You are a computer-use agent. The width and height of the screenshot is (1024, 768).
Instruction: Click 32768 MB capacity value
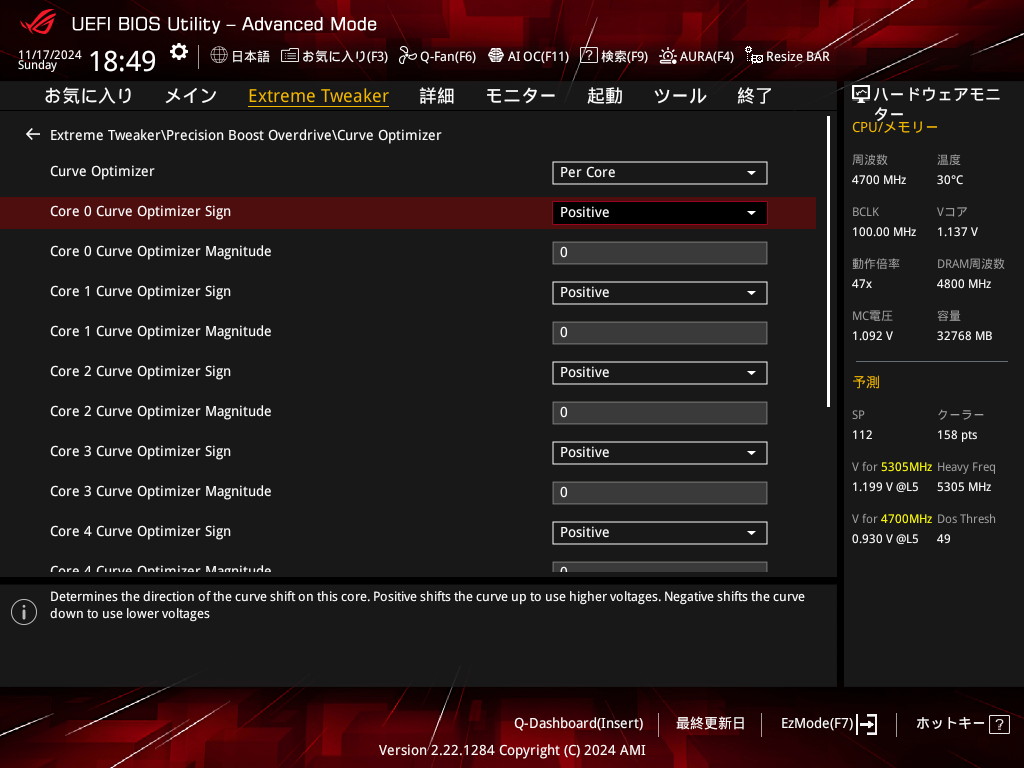coord(965,336)
